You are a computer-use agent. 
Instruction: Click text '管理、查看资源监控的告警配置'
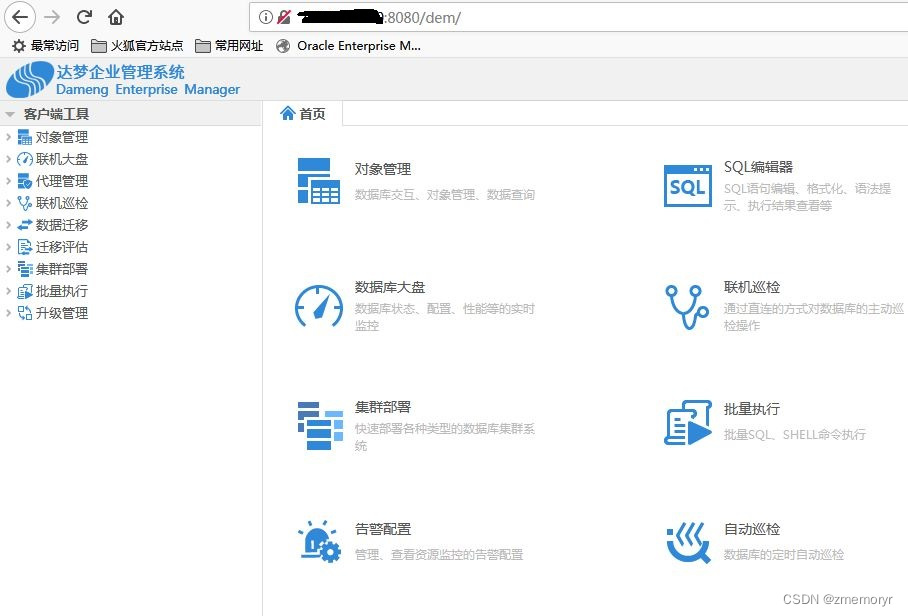click(439, 555)
